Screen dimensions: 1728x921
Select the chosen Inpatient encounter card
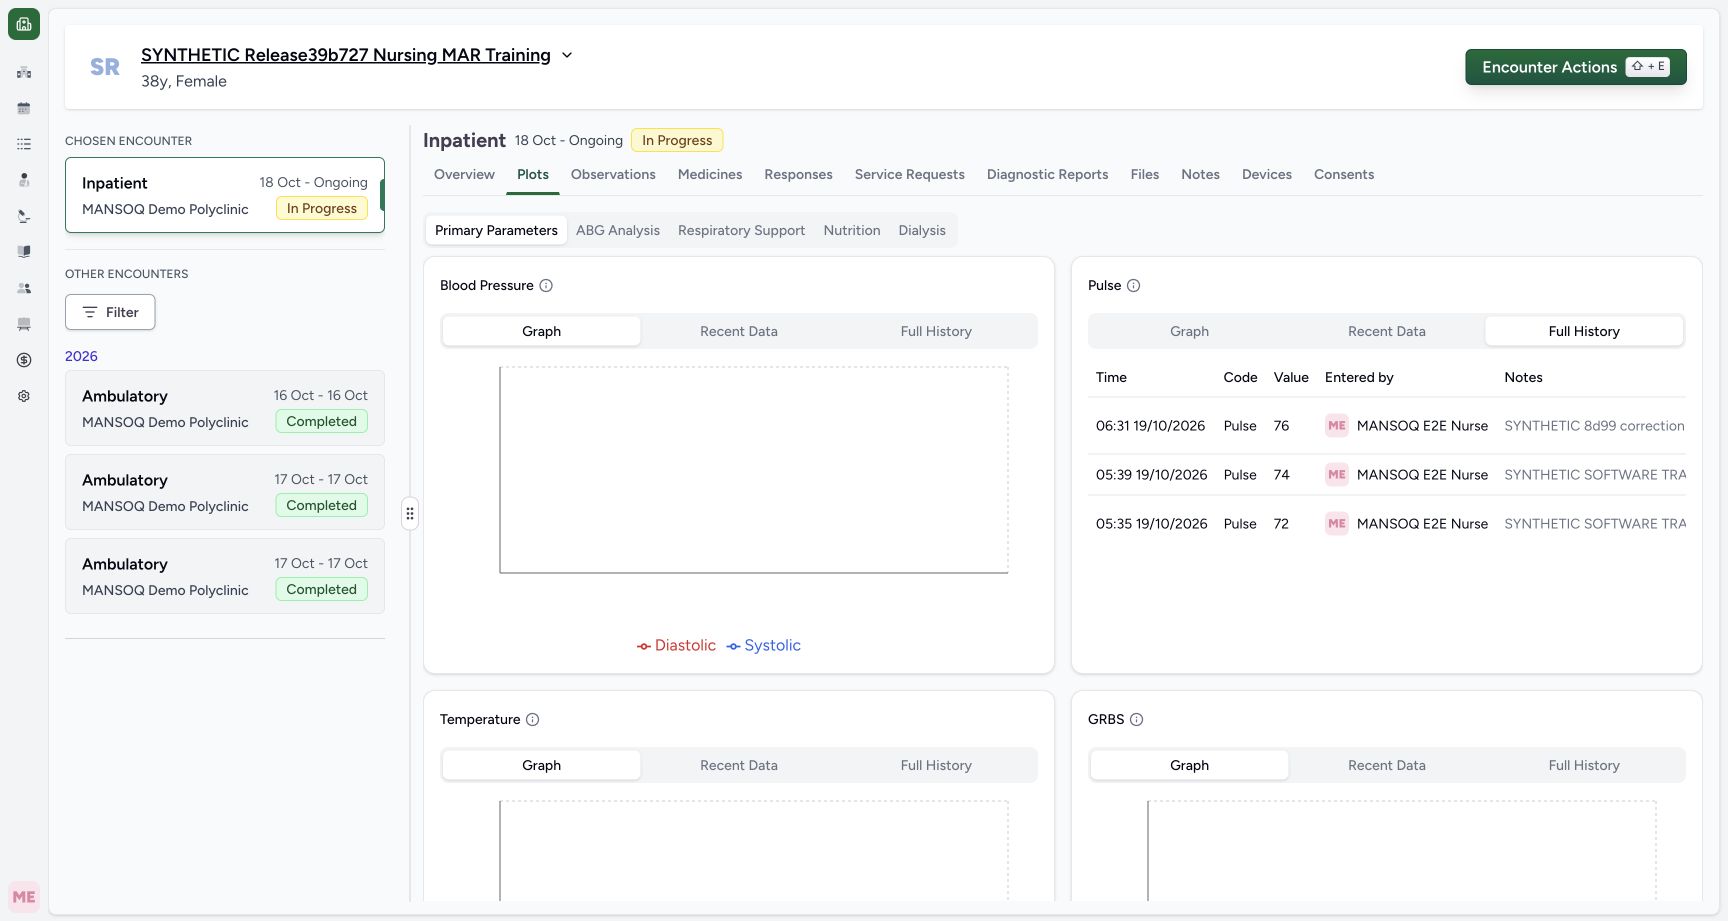coord(225,195)
